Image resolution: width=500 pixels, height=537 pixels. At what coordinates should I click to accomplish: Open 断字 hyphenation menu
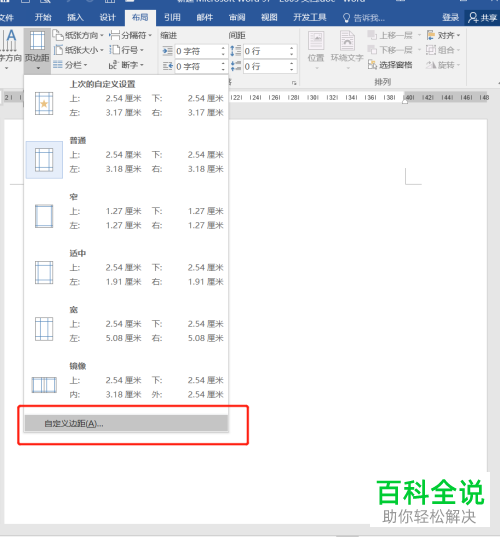[x=126, y=65]
